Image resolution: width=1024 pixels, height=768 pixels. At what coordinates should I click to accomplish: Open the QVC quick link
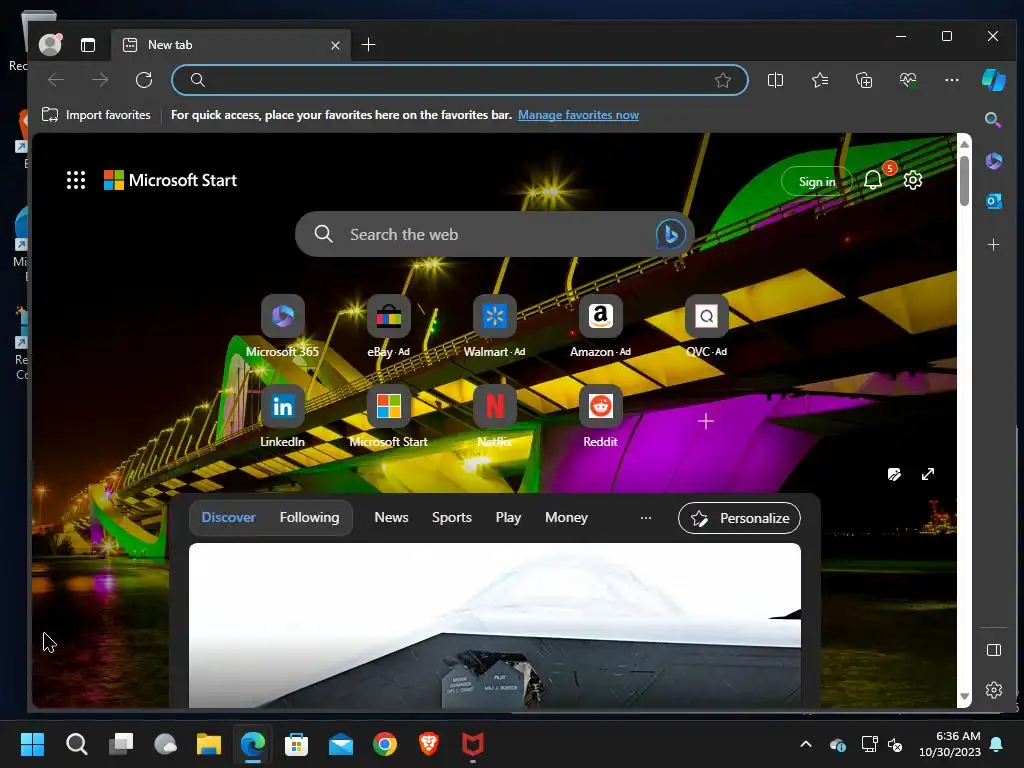[x=706, y=327]
